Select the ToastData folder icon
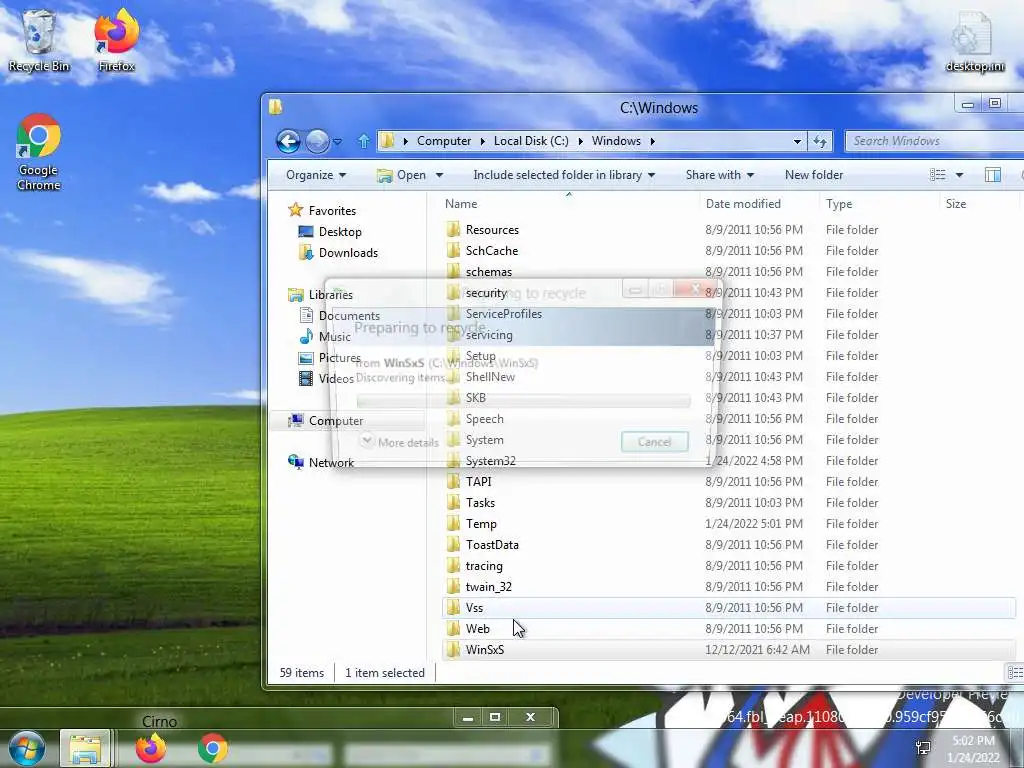The height and width of the screenshot is (768, 1024). click(454, 545)
